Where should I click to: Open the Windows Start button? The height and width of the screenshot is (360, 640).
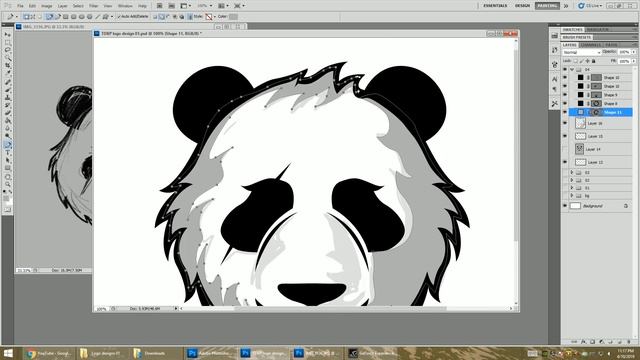(x=8, y=353)
